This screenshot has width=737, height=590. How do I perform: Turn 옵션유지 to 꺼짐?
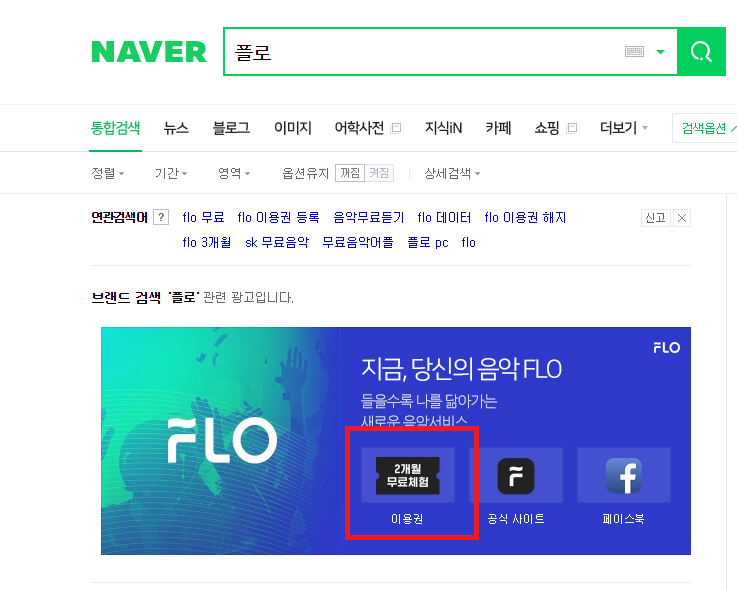coord(350,173)
